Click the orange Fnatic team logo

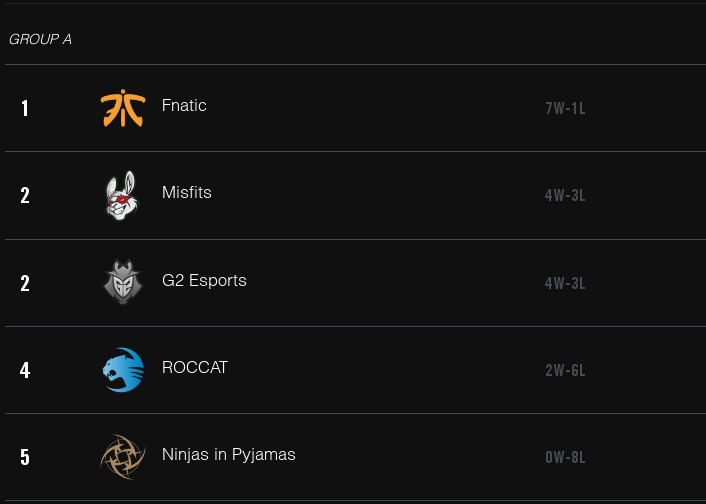tap(122, 108)
